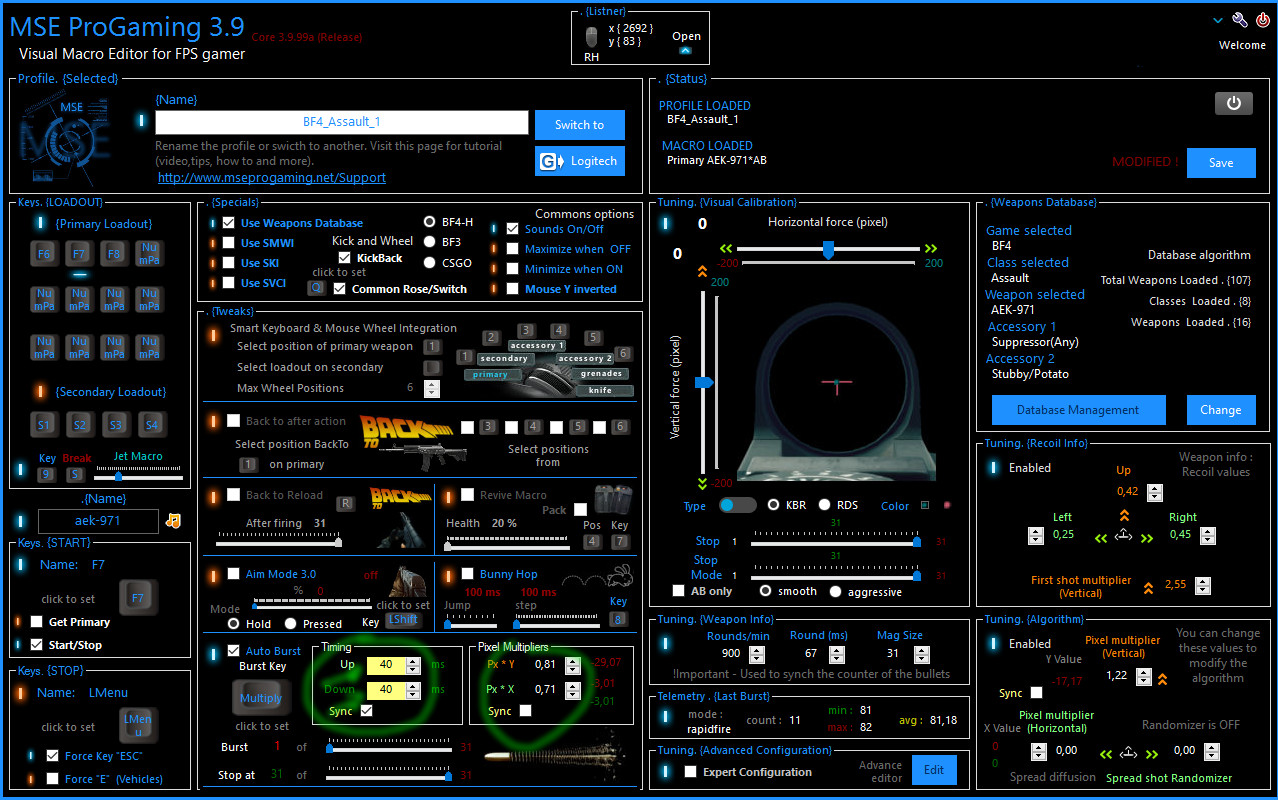Adjust the Timing Down ms stepper
This screenshot has width=1278, height=800.
[415, 690]
